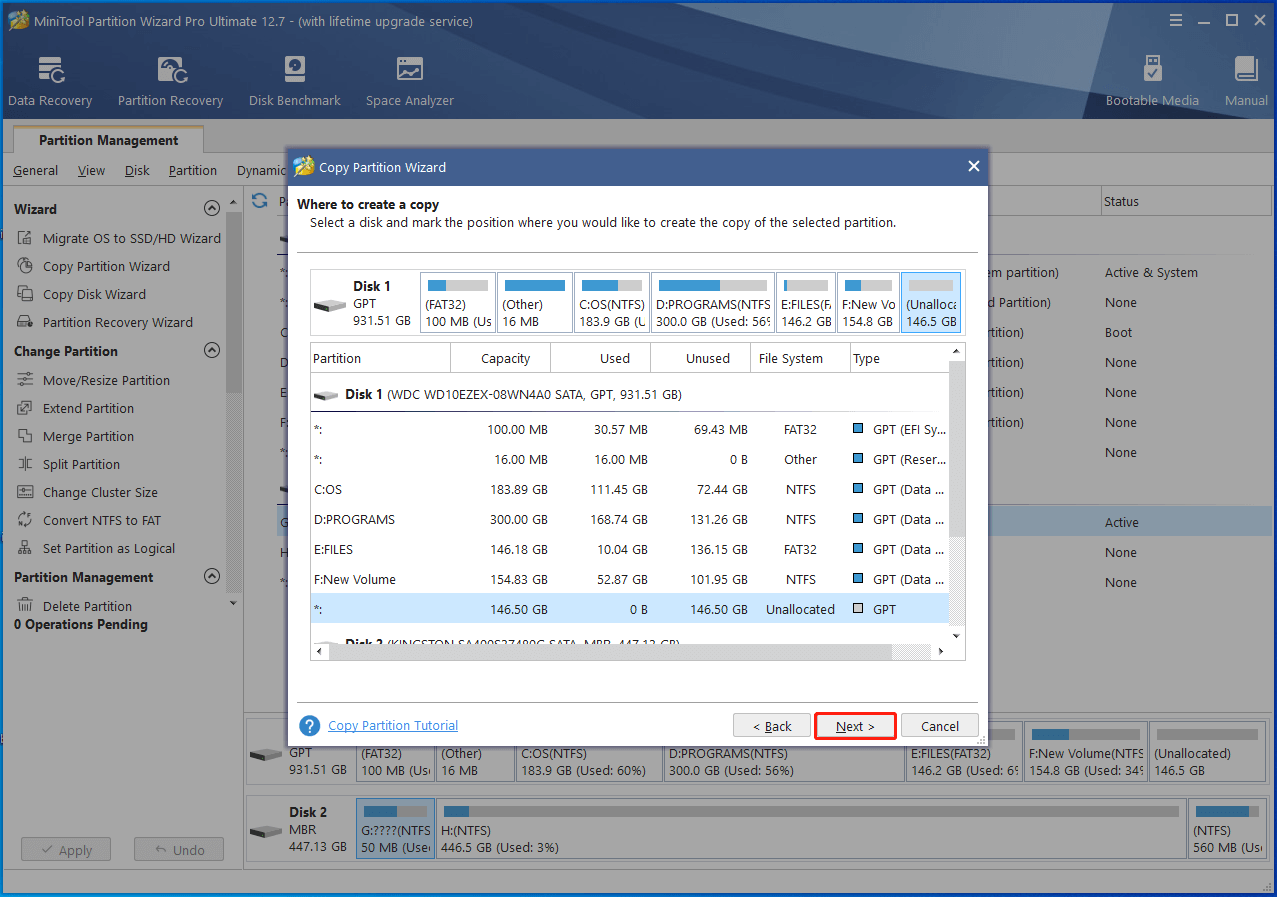Click the Disk 2 drive icon in the main window disk map
Image resolution: width=1277 pixels, height=897 pixels.
tap(265, 832)
